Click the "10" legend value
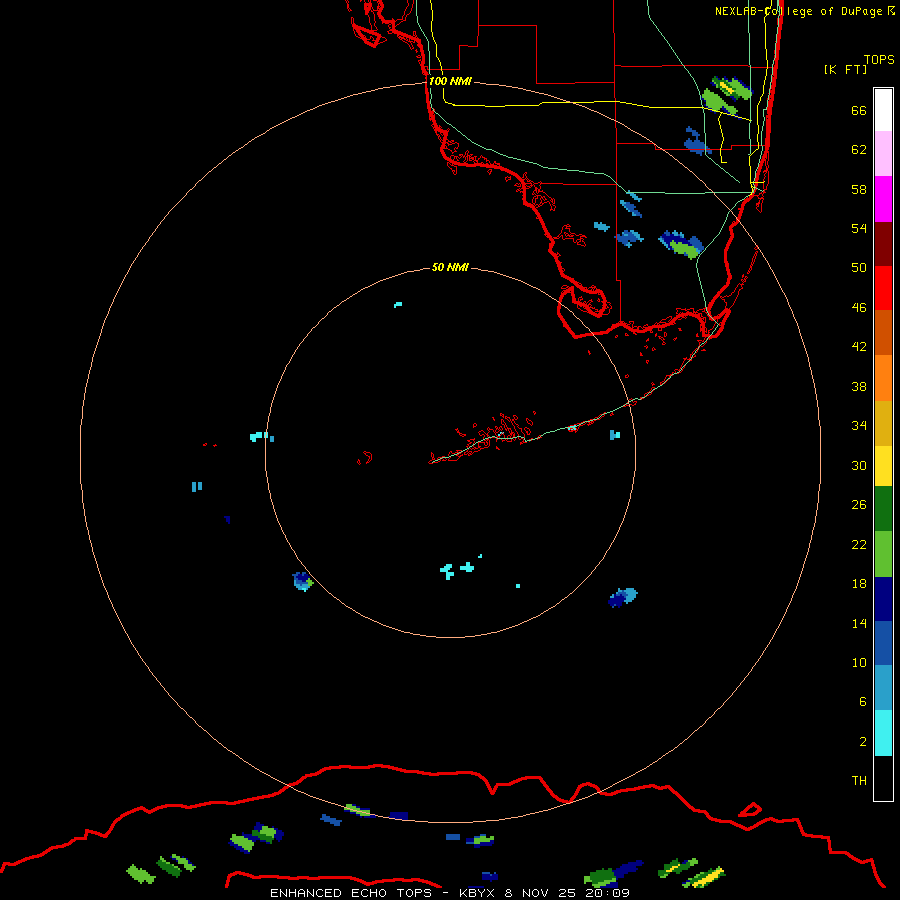Viewport: 900px width, 900px height. click(x=859, y=662)
